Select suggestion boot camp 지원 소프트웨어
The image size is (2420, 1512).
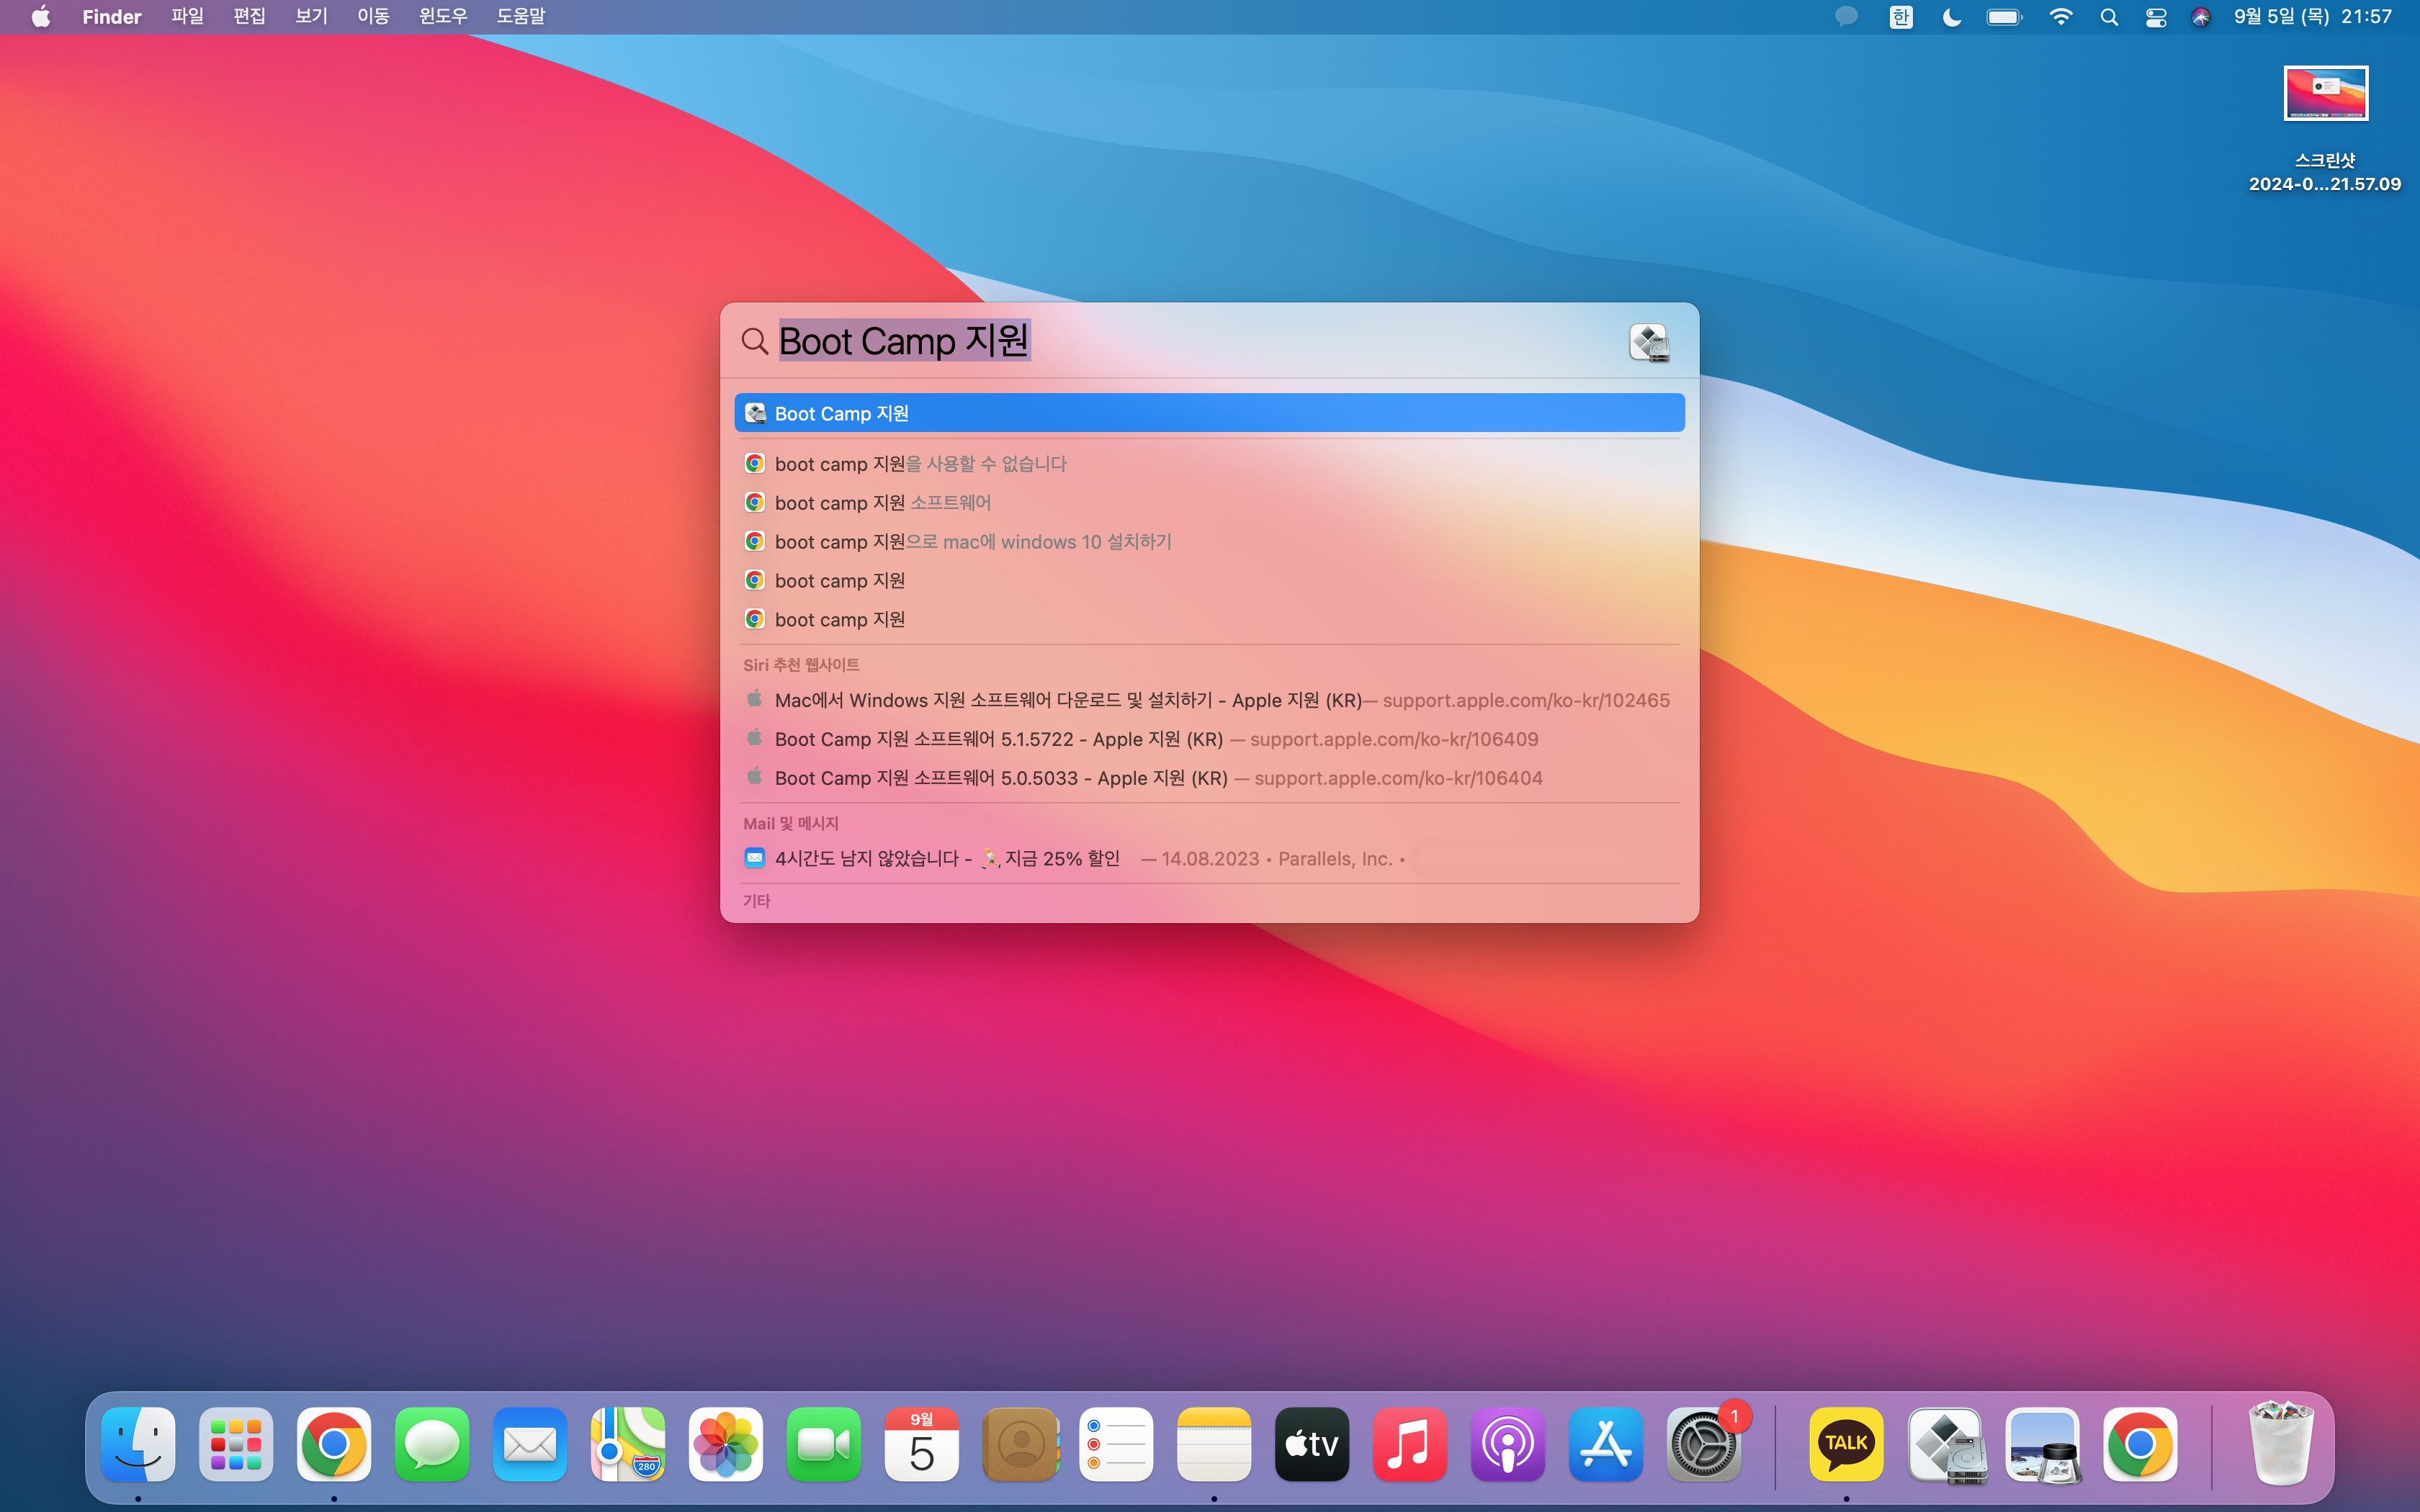pyautogui.click(x=1209, y=503)
